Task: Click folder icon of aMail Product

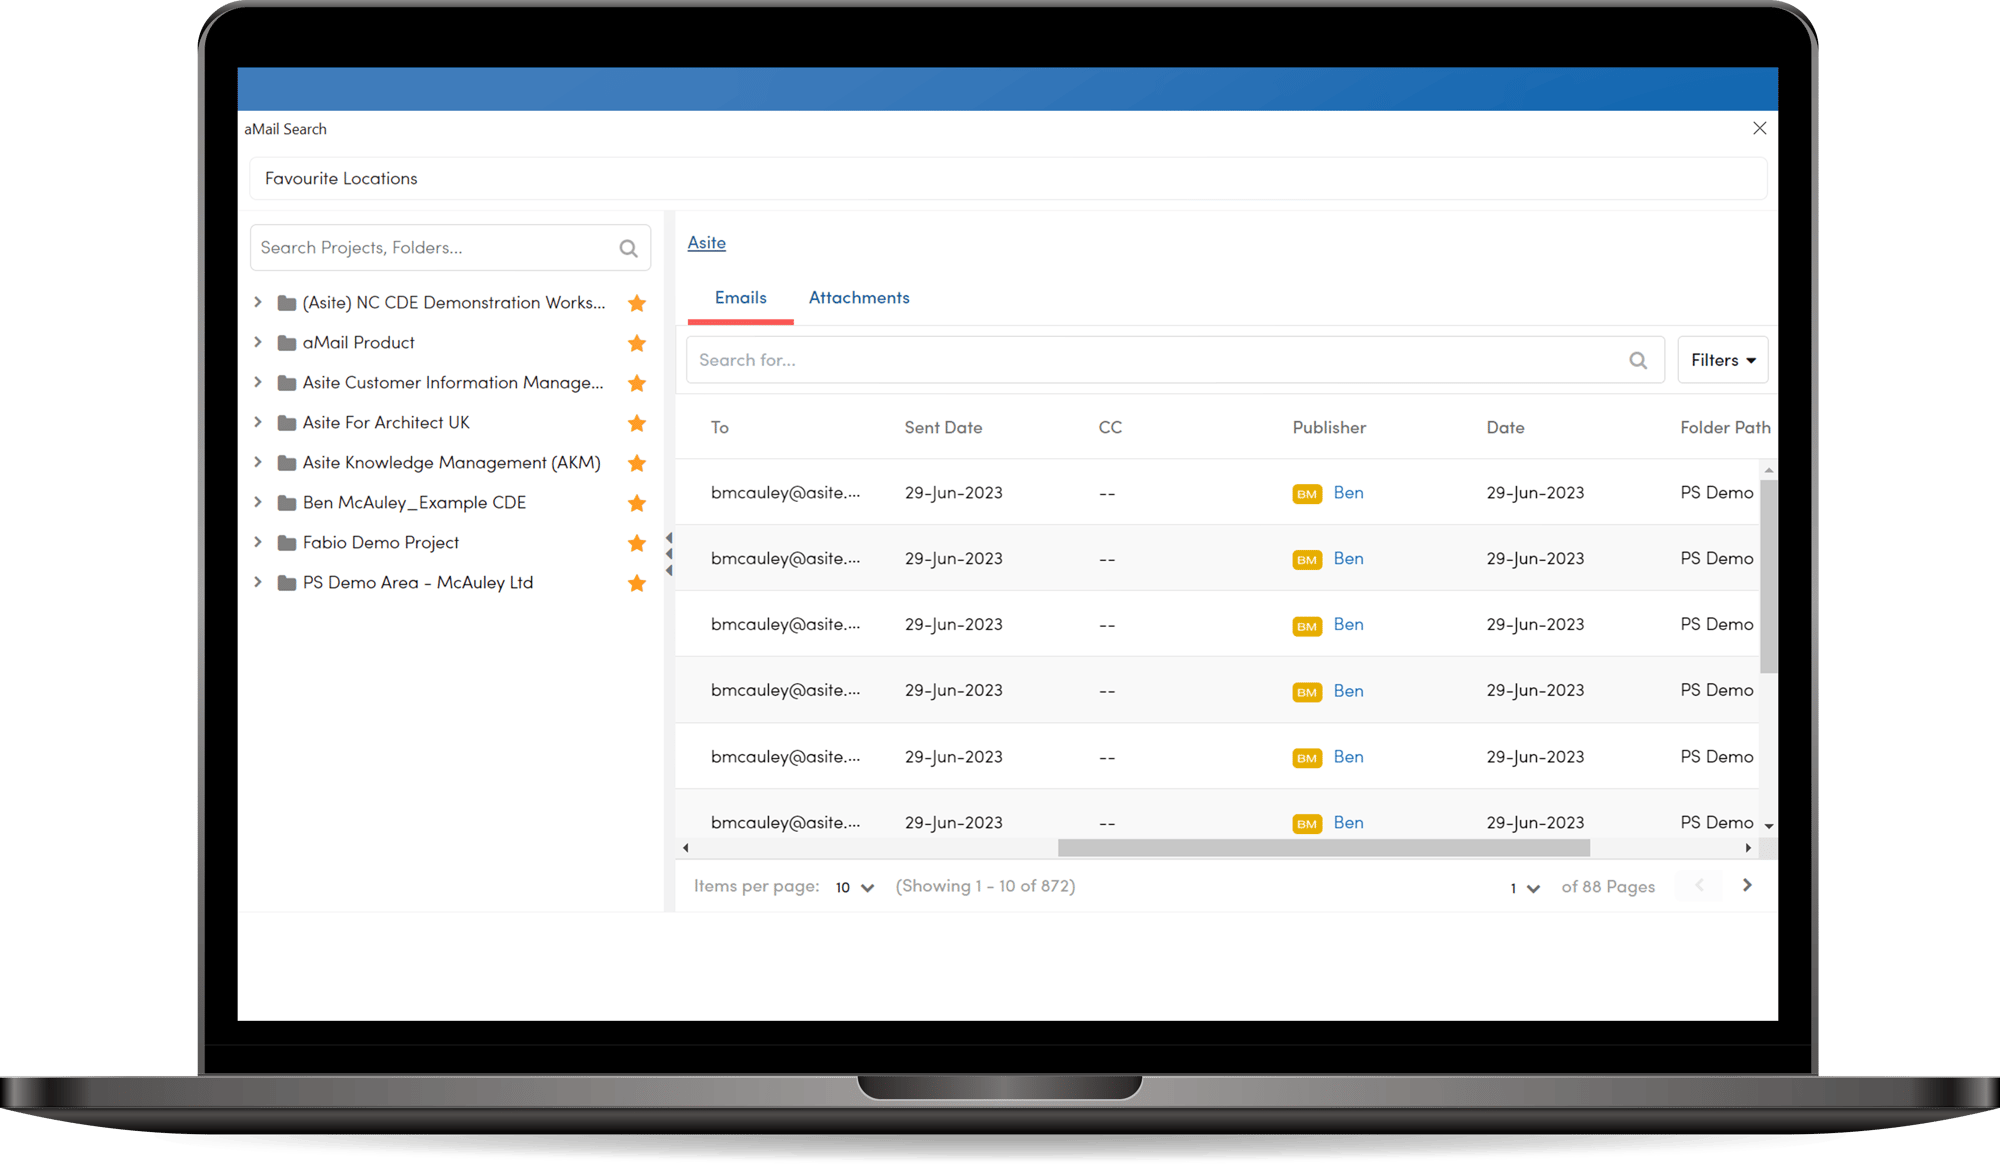Action: point(287,343)
